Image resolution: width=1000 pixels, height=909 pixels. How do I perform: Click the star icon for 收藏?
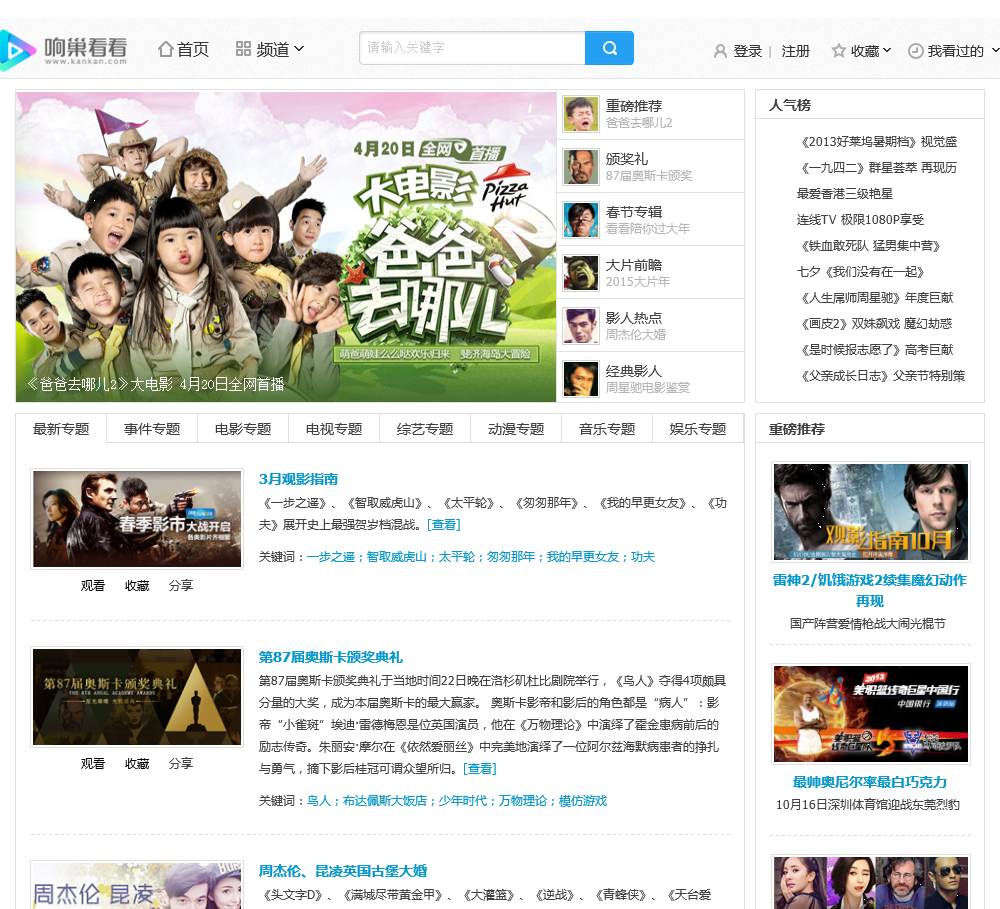point(839,50)
